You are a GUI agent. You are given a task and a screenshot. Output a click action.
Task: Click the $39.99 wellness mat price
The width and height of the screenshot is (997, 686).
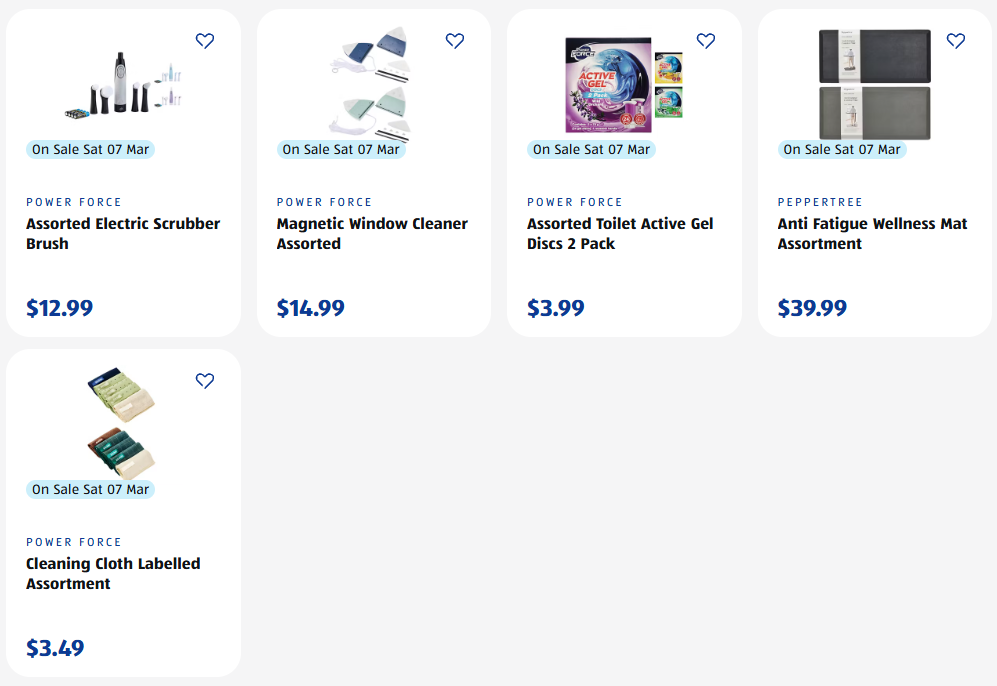812,308
